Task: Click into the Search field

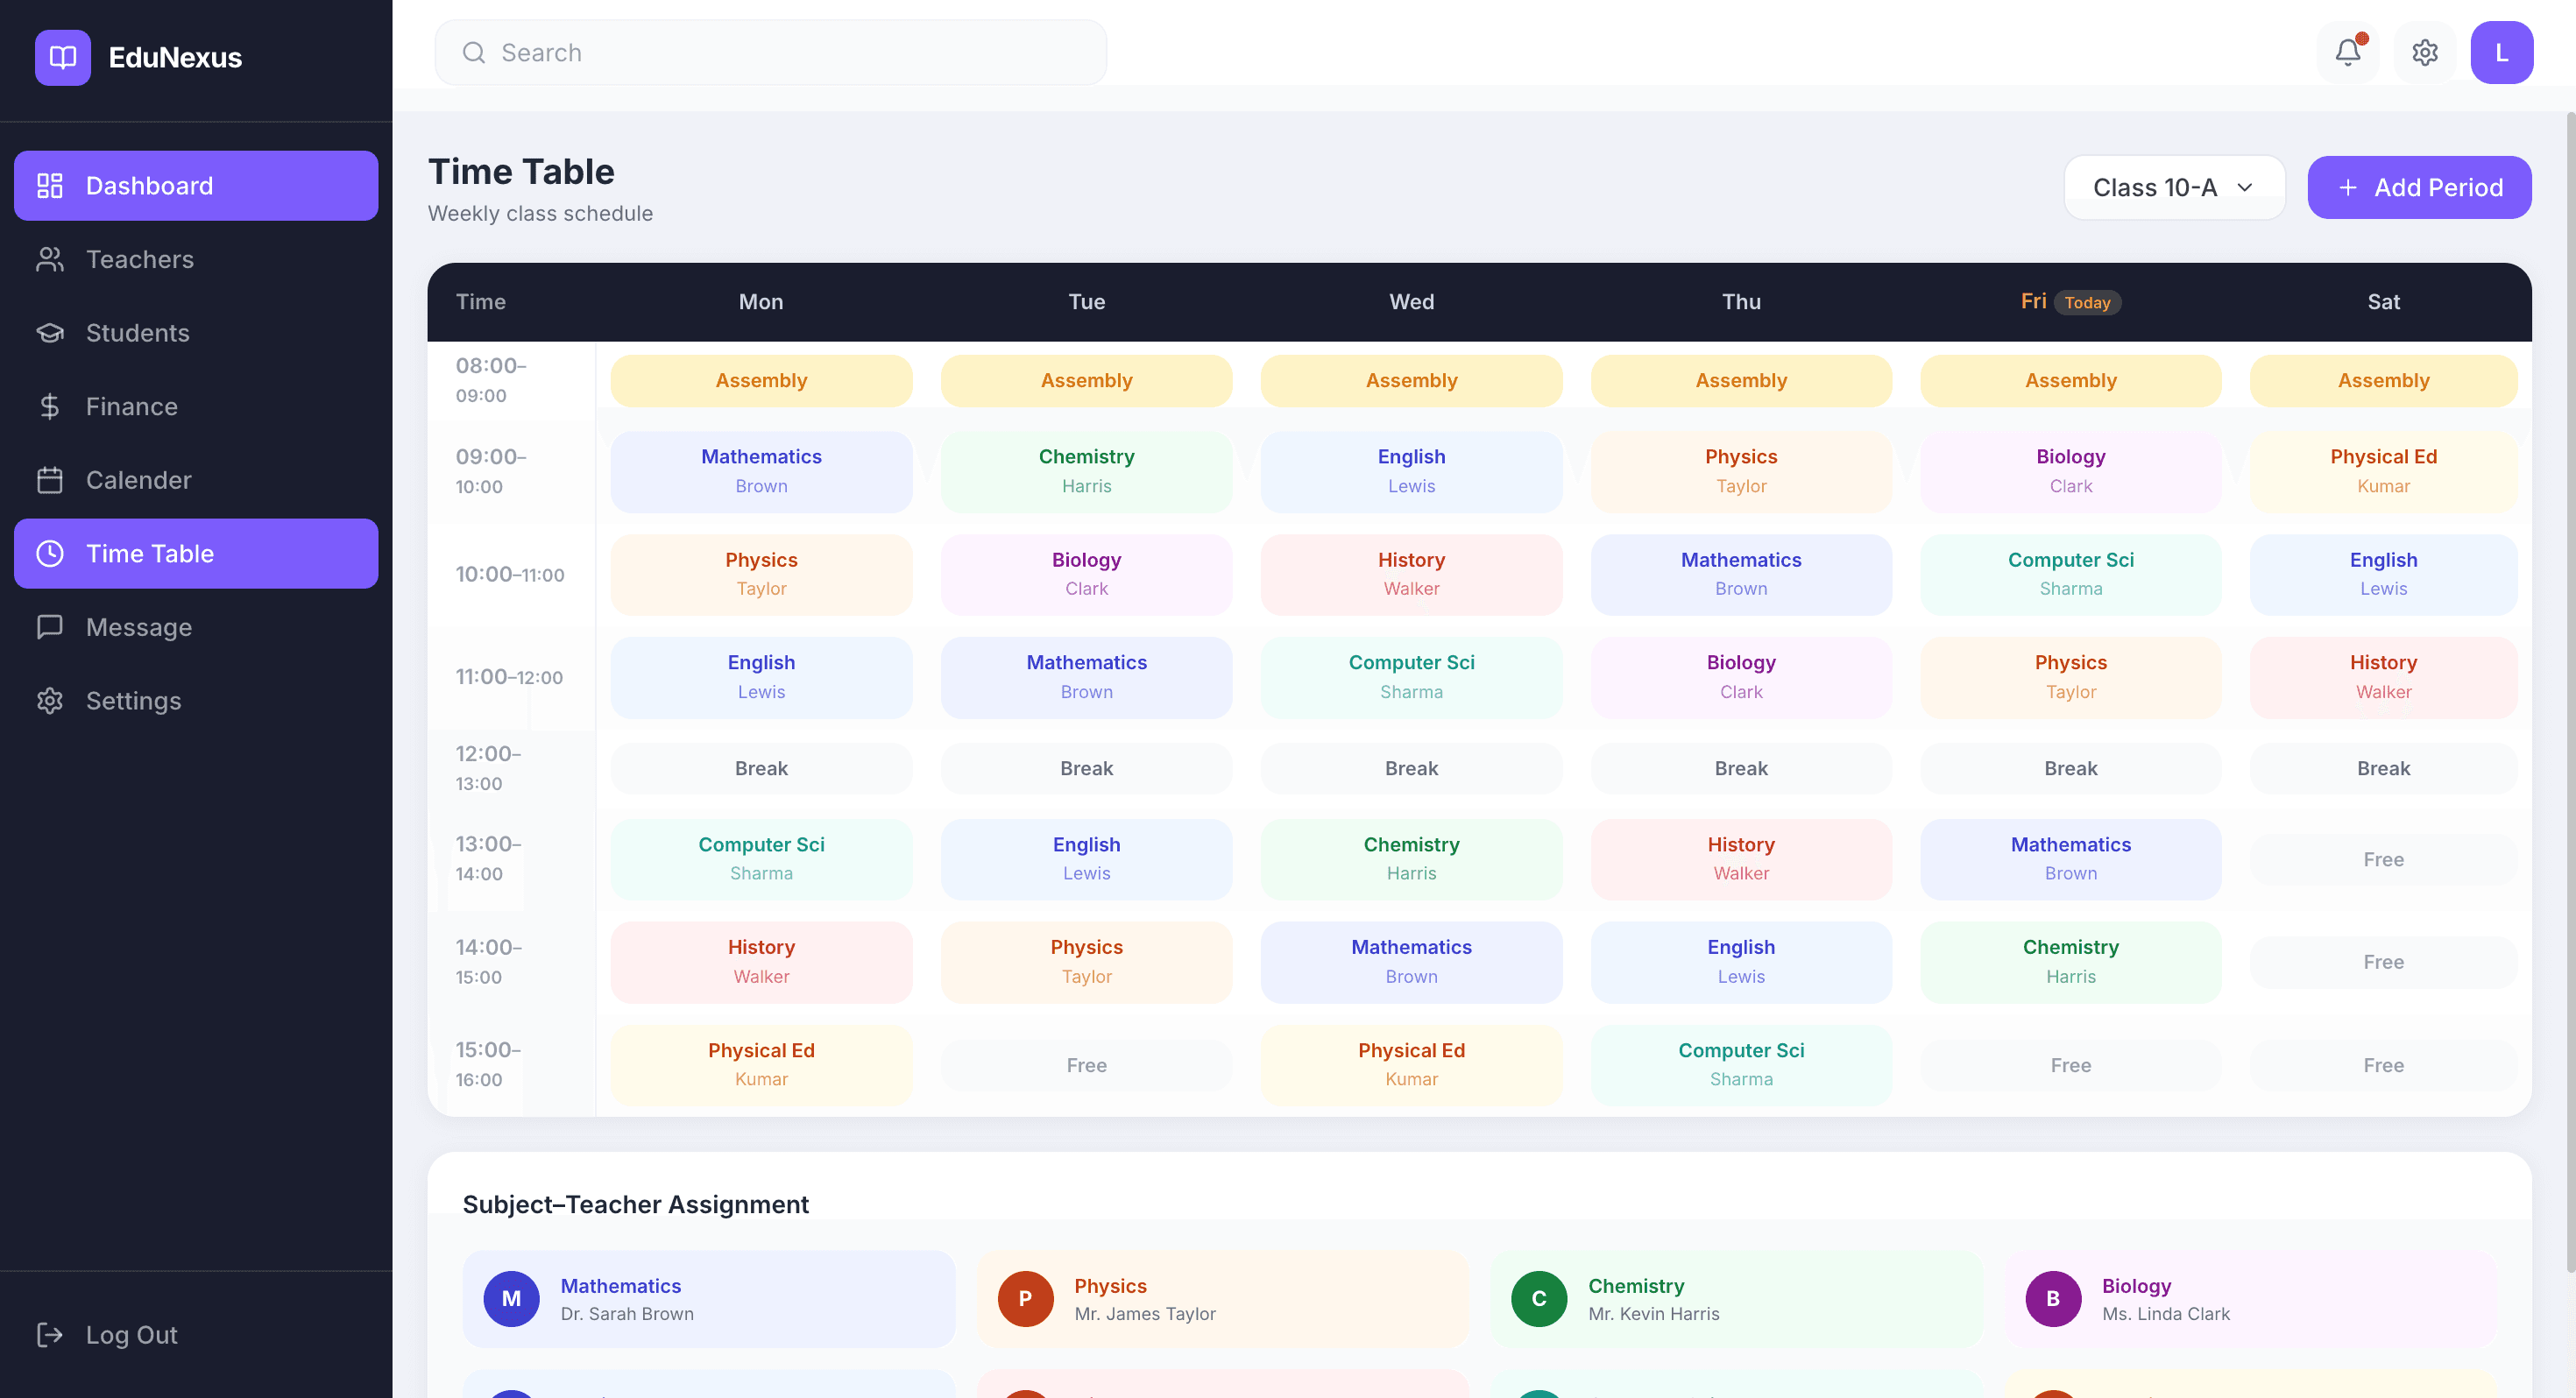Action: pyautogui.click(x=770, y=52)
